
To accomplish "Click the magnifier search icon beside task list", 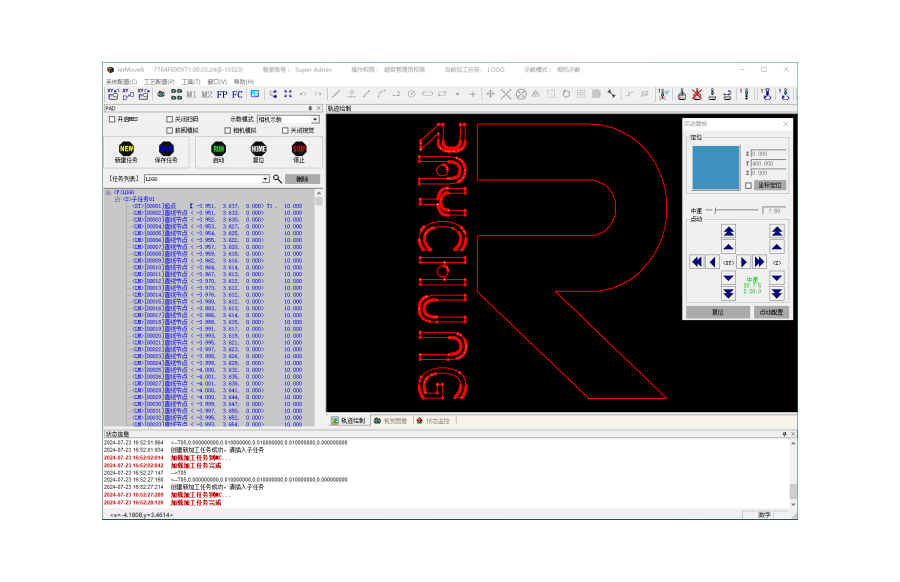I will coord(278,178).
